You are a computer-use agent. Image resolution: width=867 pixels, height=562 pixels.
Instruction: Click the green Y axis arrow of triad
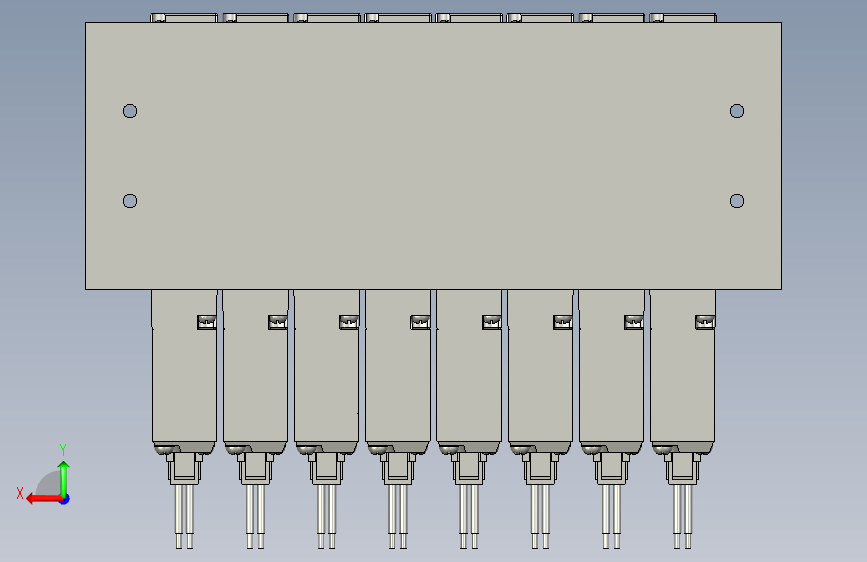(64, 478)
